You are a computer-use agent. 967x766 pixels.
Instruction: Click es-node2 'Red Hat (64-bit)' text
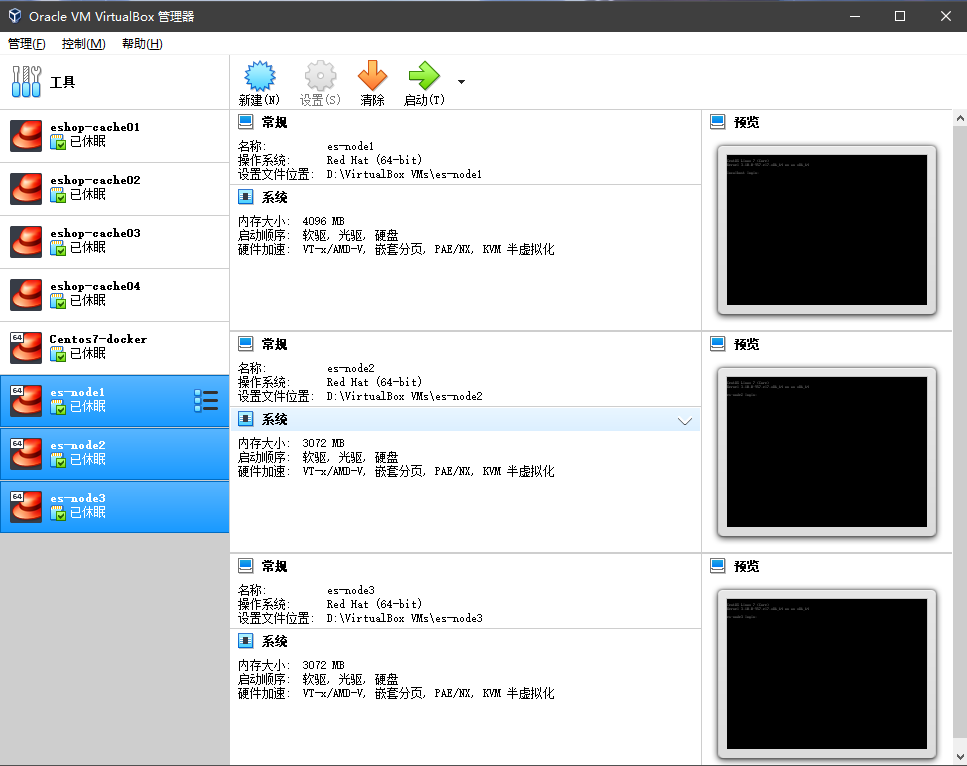(x=374, y=382)
